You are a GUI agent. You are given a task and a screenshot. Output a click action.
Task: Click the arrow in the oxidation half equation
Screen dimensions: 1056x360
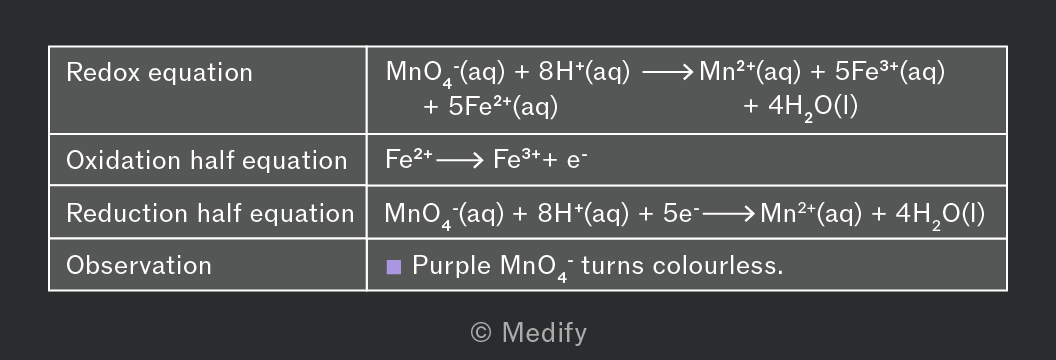459,161
